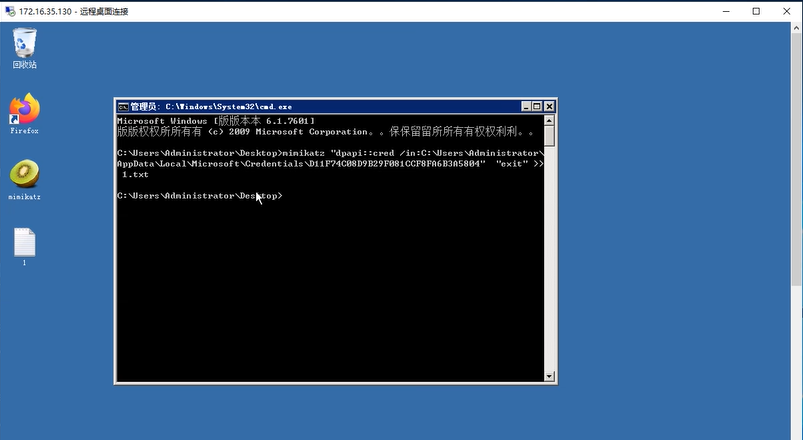
Task: Open the Recycle Bin desktop icon
Action: click(24, 48)
